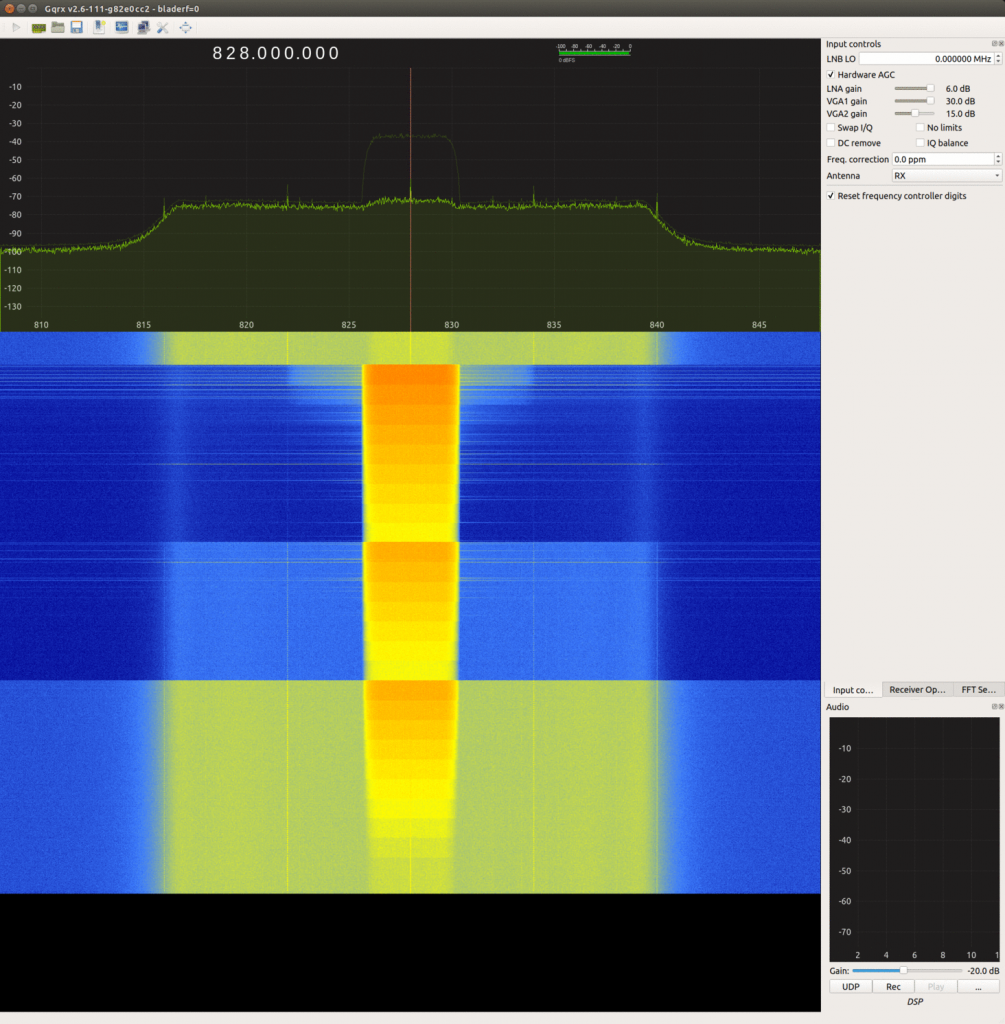The width and height of the screenshot is (1005, 1024).
Task: Enable the Swap I/Q checkbox
Action: pos(831,127)
